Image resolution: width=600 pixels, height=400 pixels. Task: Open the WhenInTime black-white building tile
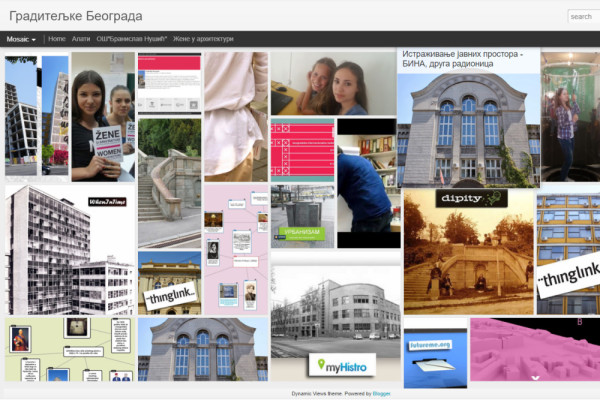tap(70, 250)
